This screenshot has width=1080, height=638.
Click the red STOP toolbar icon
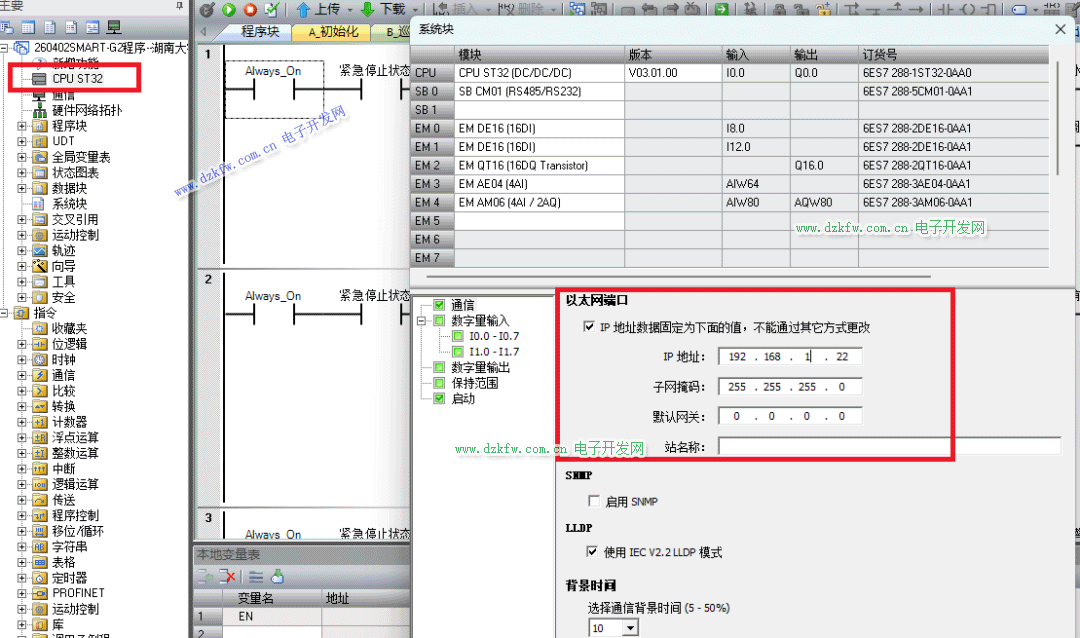pyautogui.click(x=250, y=10)
